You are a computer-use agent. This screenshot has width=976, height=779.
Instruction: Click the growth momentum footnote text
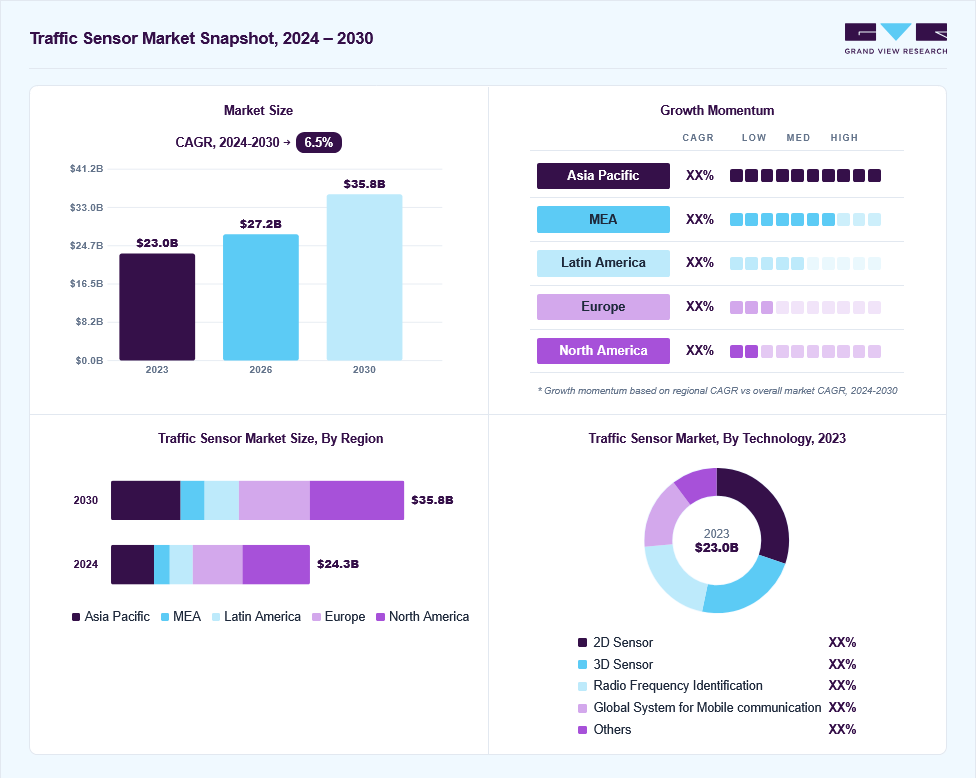click(717, 391)
